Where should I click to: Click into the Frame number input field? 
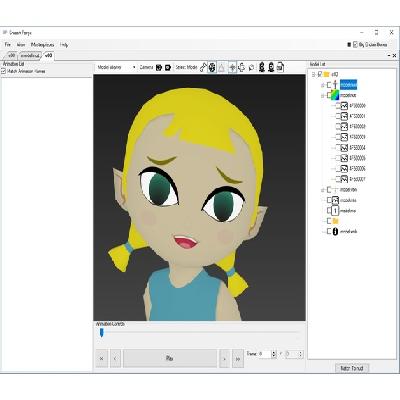265,354
